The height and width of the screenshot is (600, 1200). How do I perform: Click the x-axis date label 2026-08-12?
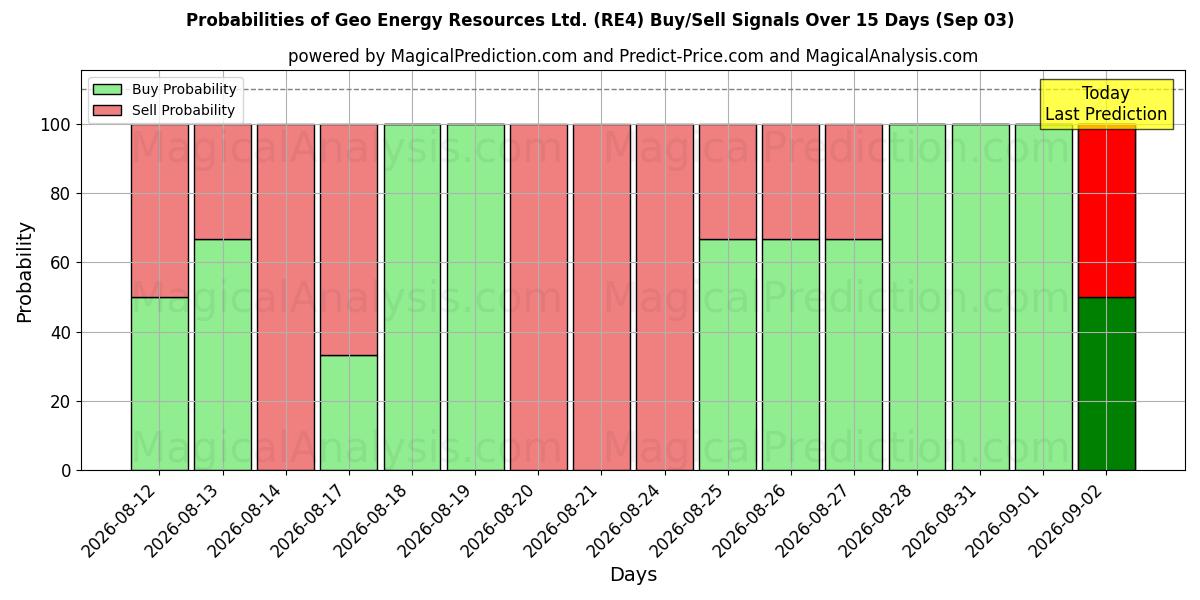(x=122, y=519)
